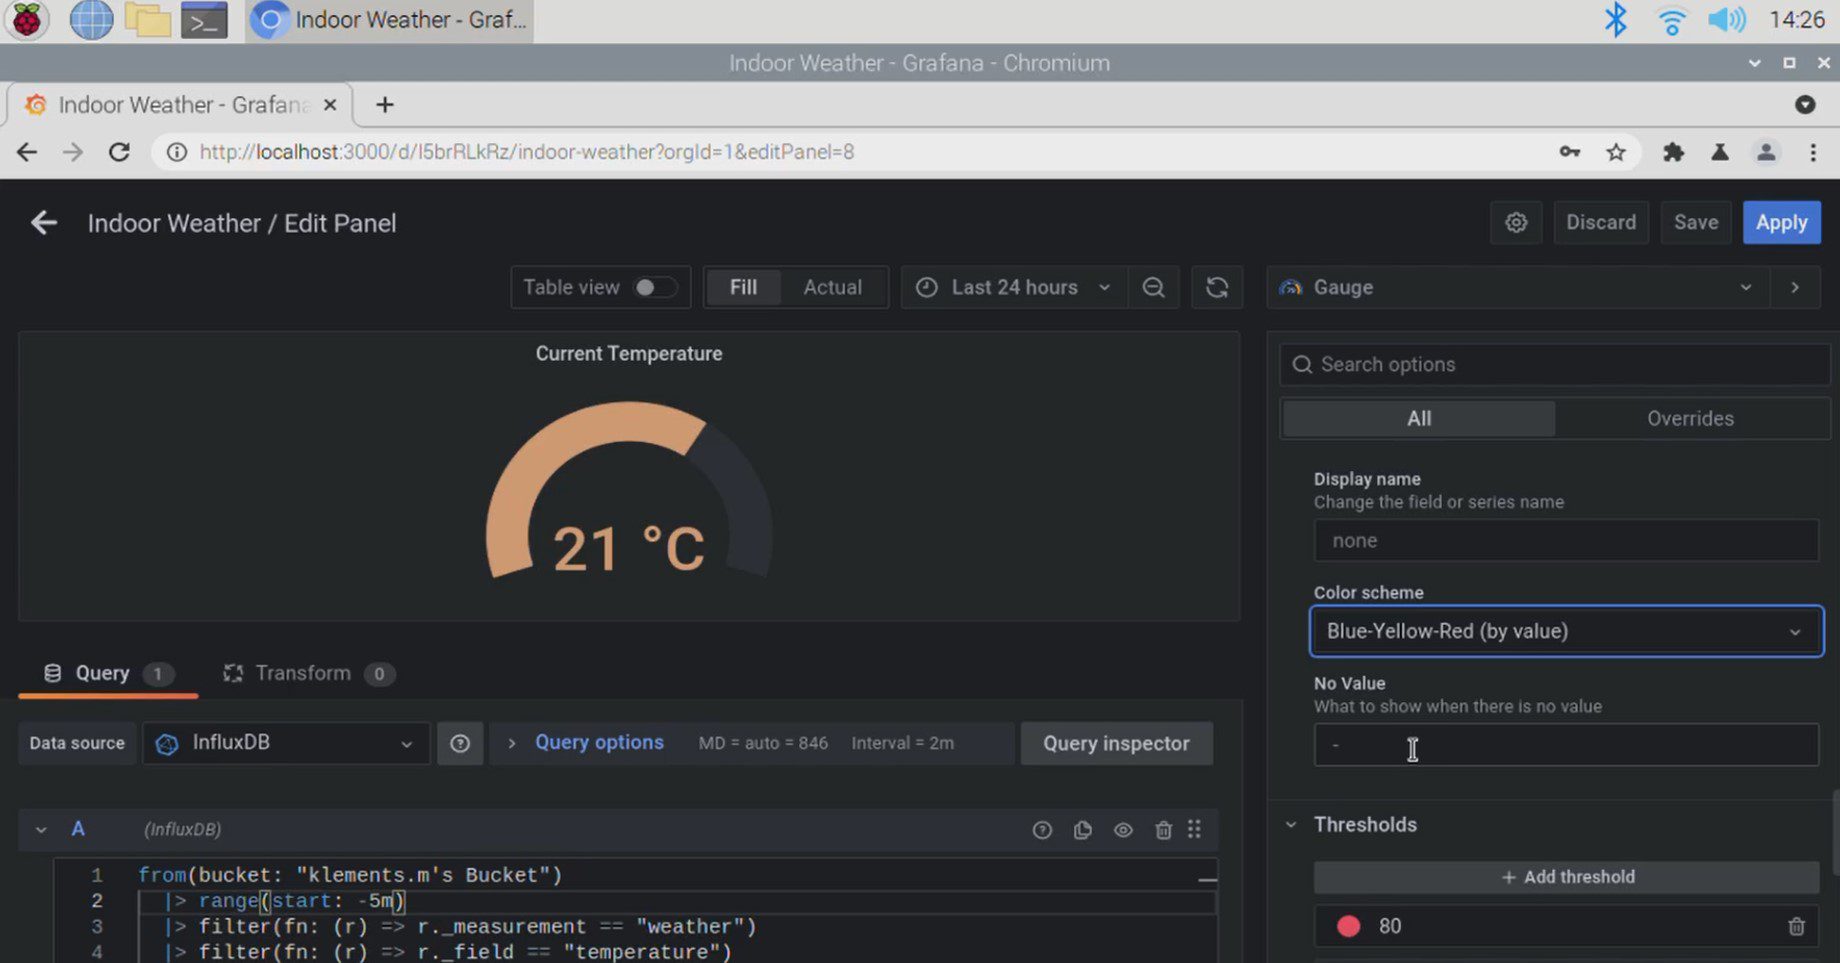The image size is (1840, 963).
Task: Click the zoom out time range icon
Action: pos(1153,288)
